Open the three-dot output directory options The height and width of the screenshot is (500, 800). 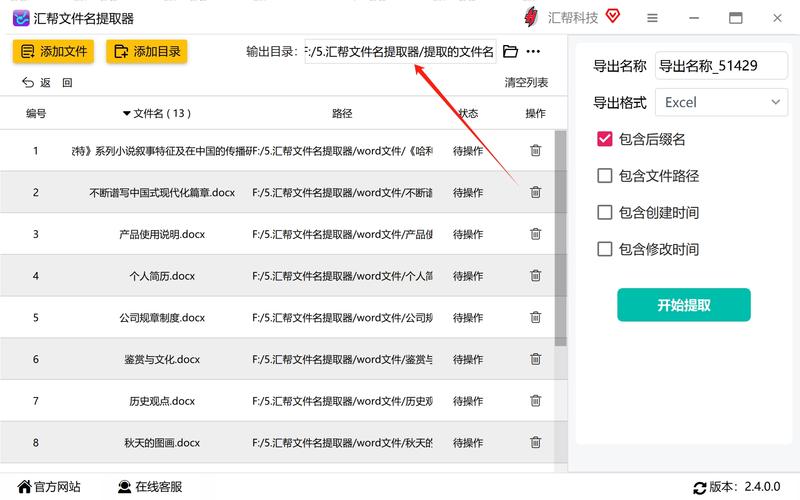pyautogui.click(x=533, y=51)
